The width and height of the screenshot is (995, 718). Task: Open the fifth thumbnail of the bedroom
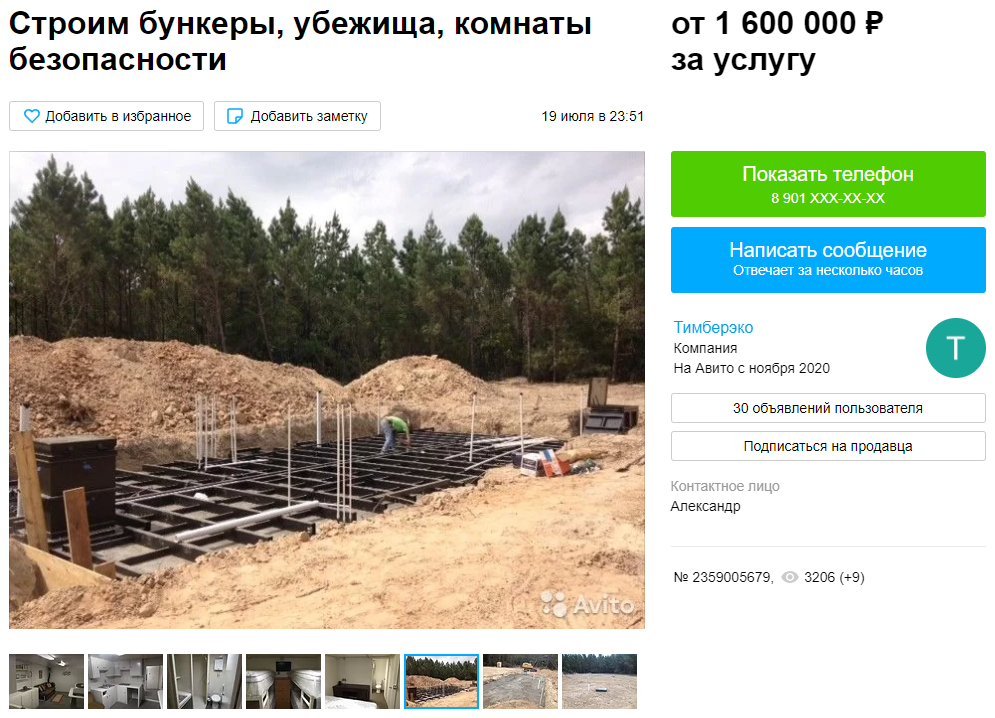coord(362,681)
